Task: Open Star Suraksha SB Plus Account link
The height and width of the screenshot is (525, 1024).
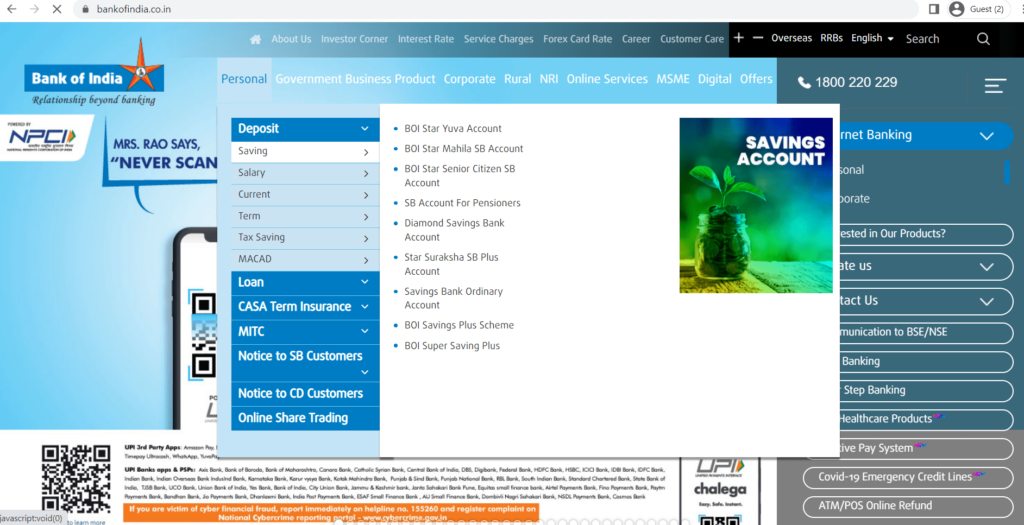Action: tap(451, 264)
